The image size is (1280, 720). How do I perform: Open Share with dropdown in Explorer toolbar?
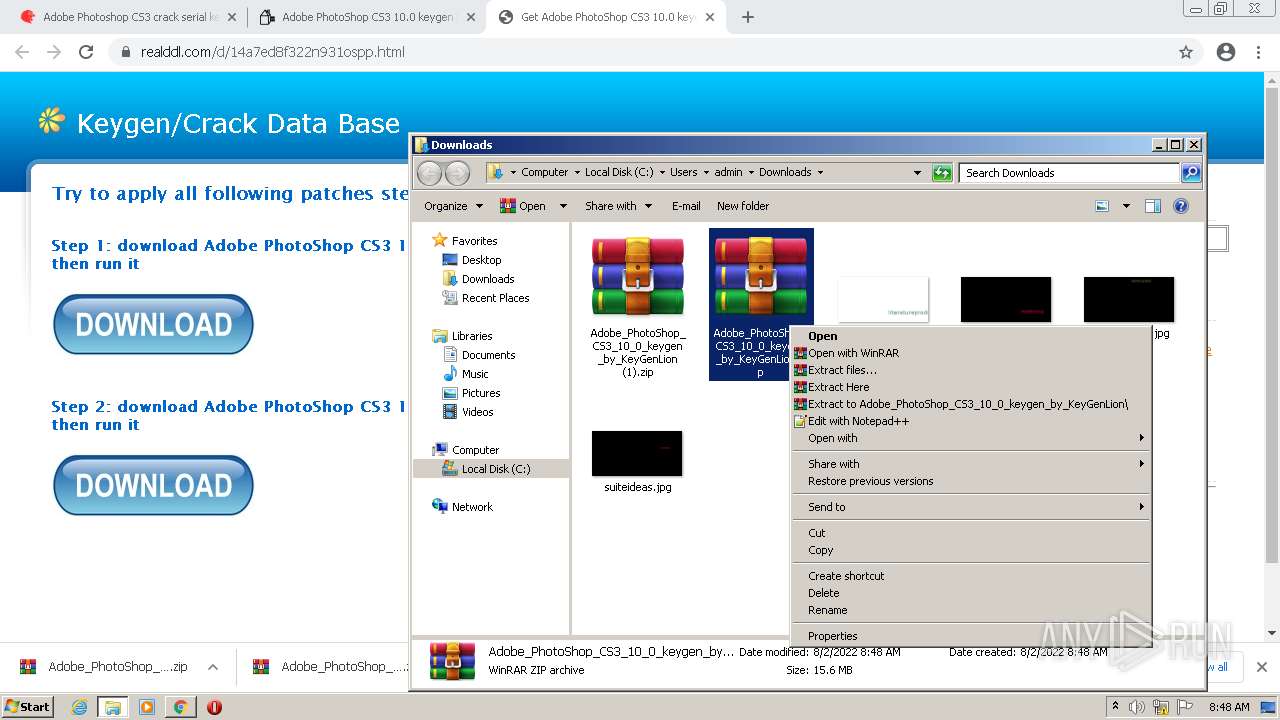click(x=618, y=206)
